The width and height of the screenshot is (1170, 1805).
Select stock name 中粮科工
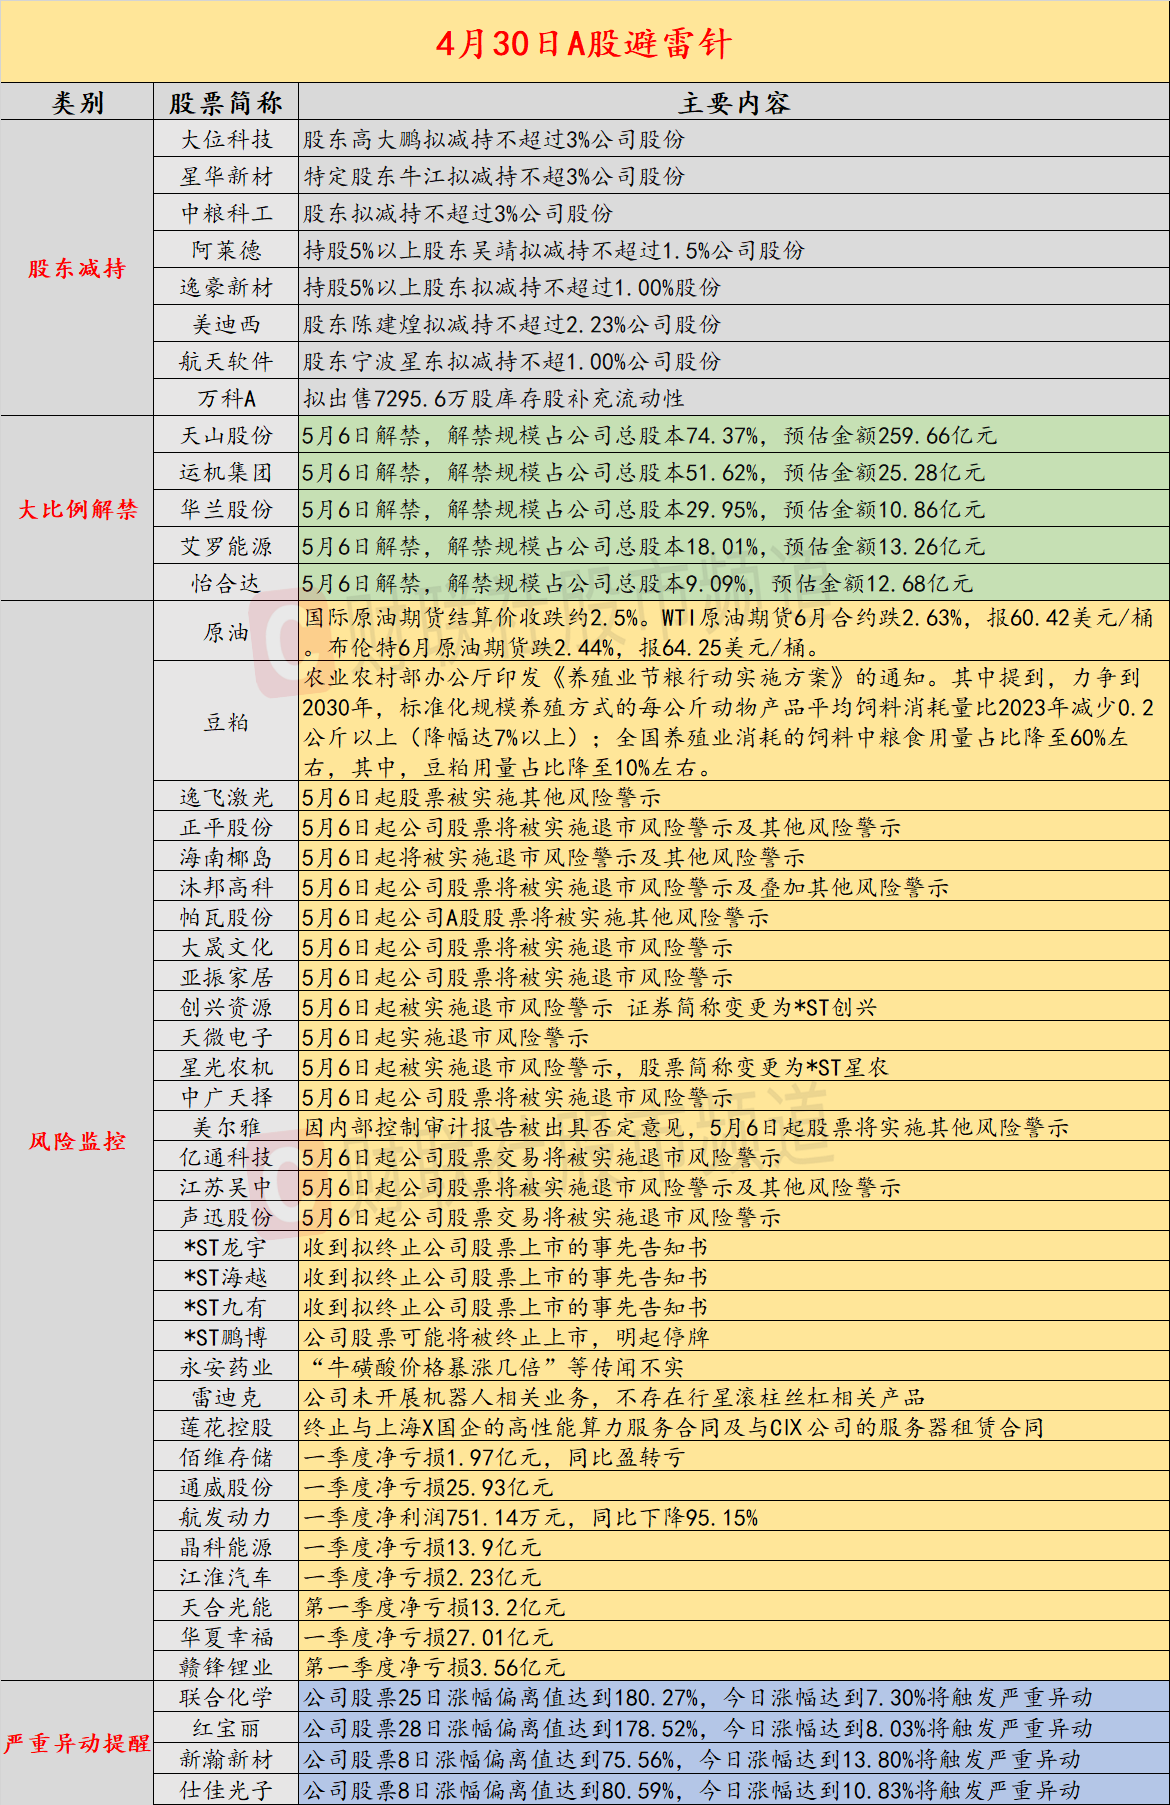click(x=226, y=213)
